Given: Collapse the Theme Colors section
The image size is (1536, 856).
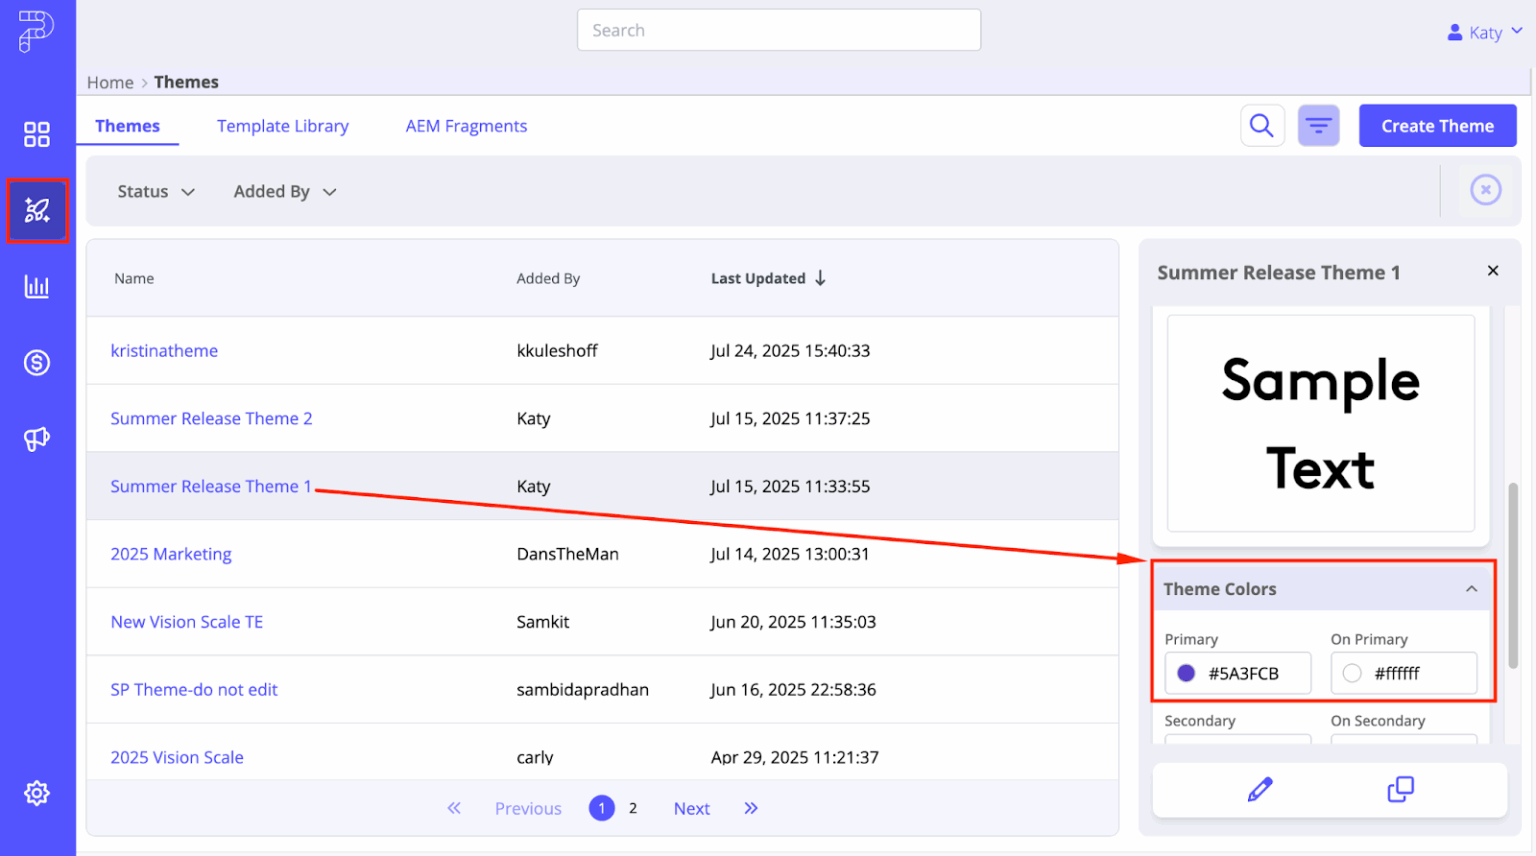Looking at the screenshot, I should tap(1471, 589).
